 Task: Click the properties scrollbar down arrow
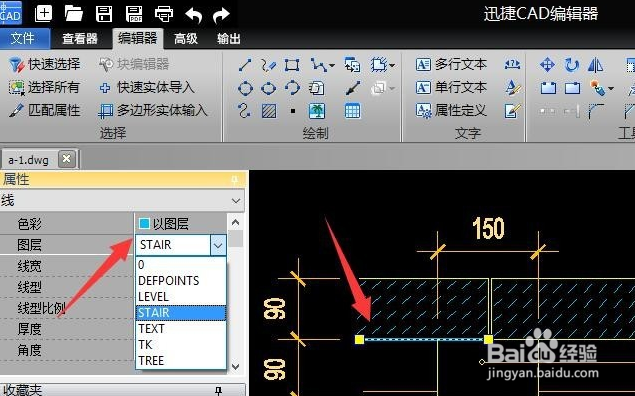pyautogui.click(x=236, y=367)
